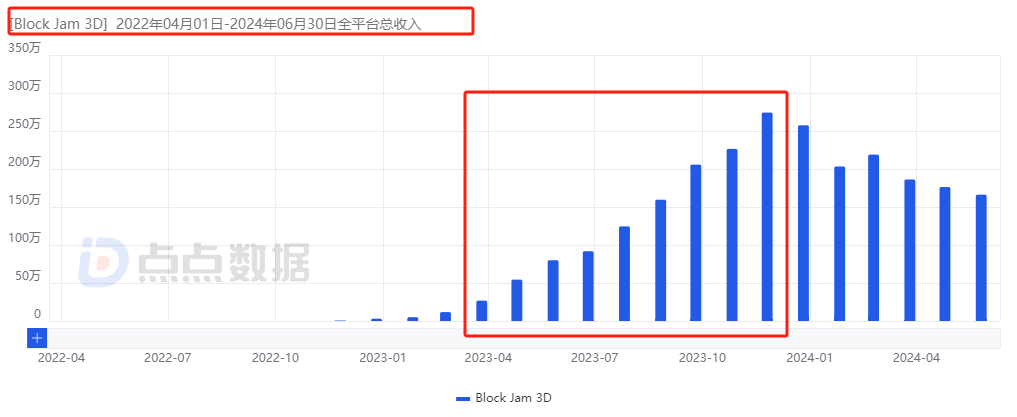The image size is (1017, 417).
Task: Click the x-axis label 2023-10
Action: pos(702,357)
